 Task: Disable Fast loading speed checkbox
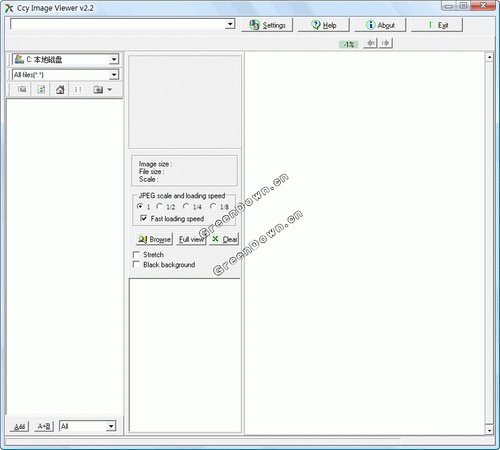coord(144,218)
